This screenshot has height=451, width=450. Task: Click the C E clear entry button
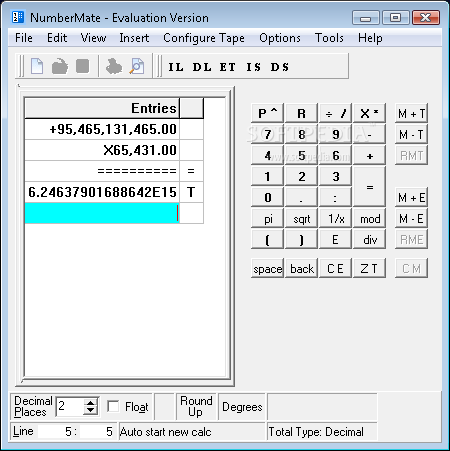[335, 268]
